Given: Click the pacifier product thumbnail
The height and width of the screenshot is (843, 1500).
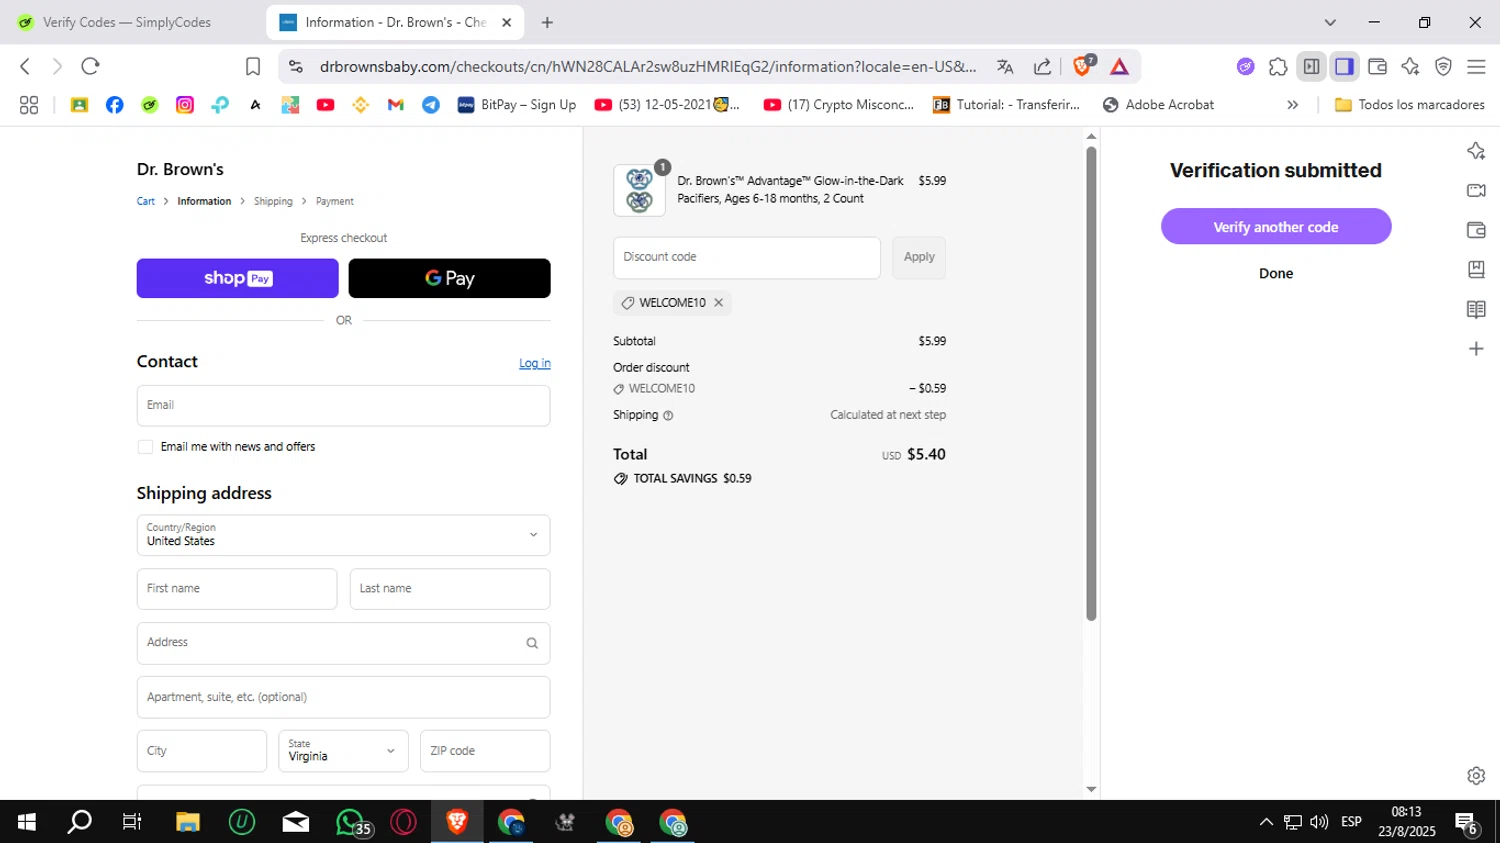Looking at the screenshot, I should tap(639, 190).
